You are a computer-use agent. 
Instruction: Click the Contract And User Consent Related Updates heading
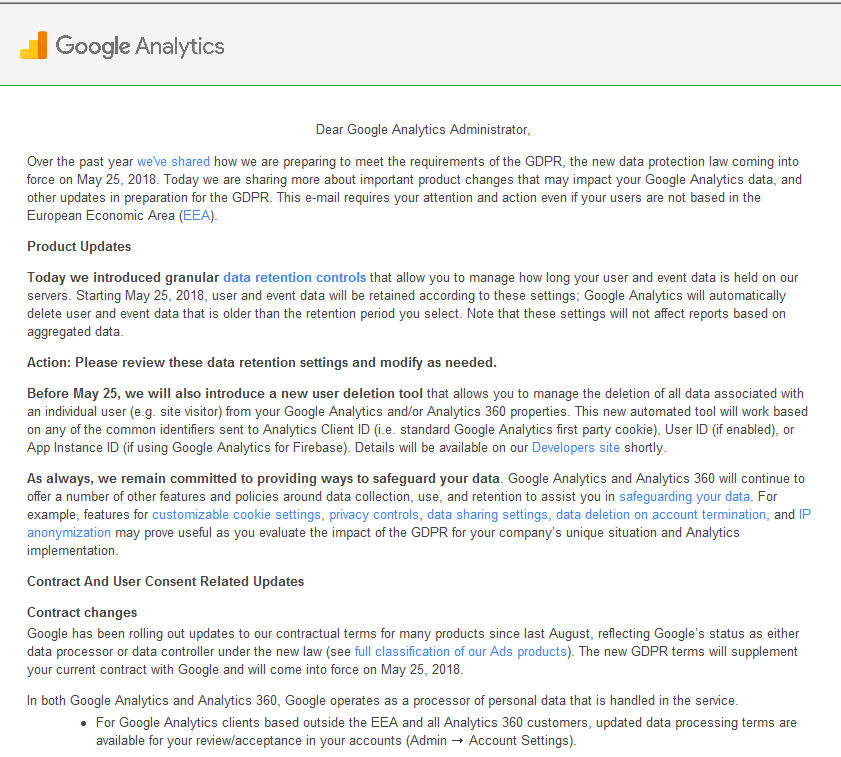point(165,582)
